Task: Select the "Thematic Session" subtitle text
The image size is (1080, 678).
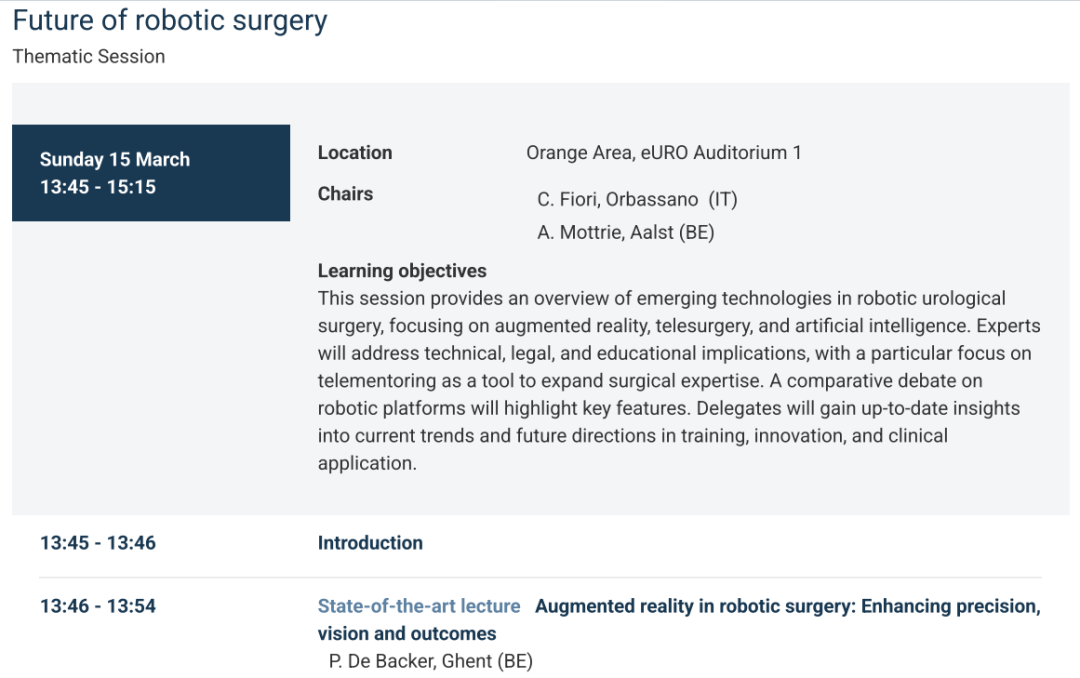Action: coord(89,57)
